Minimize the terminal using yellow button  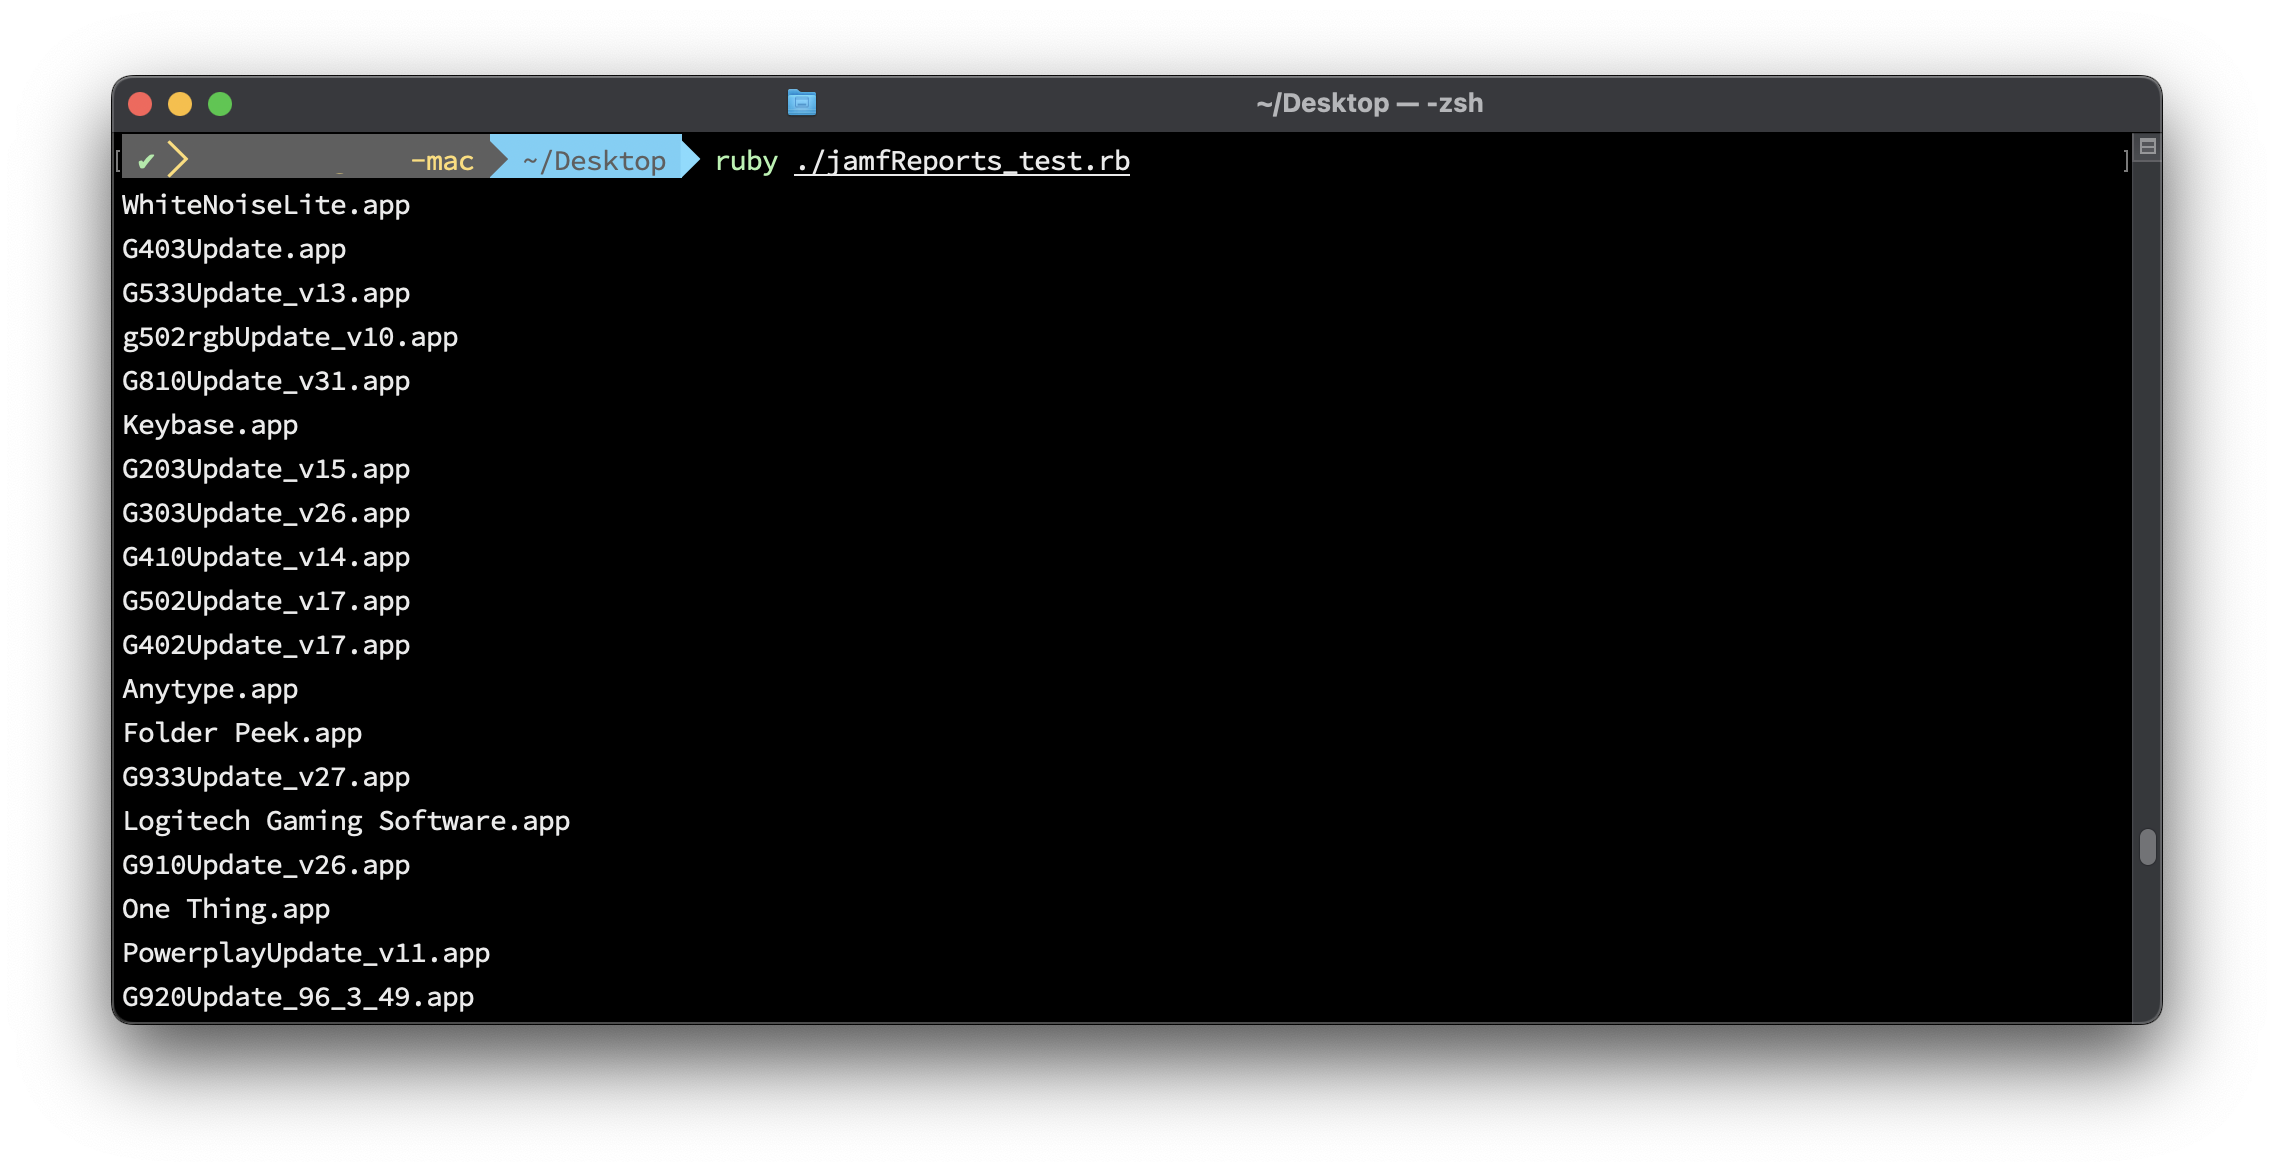point(180,104)
